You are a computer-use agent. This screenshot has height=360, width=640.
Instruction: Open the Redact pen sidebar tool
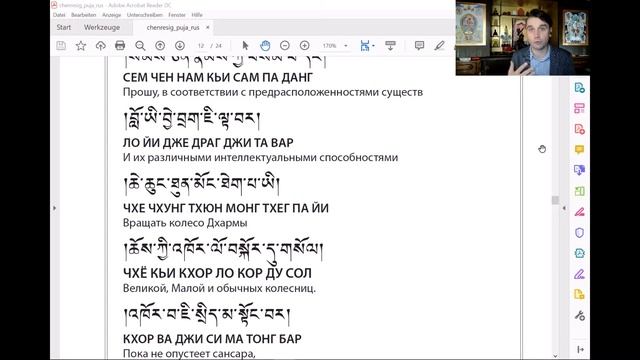(580, 212)
